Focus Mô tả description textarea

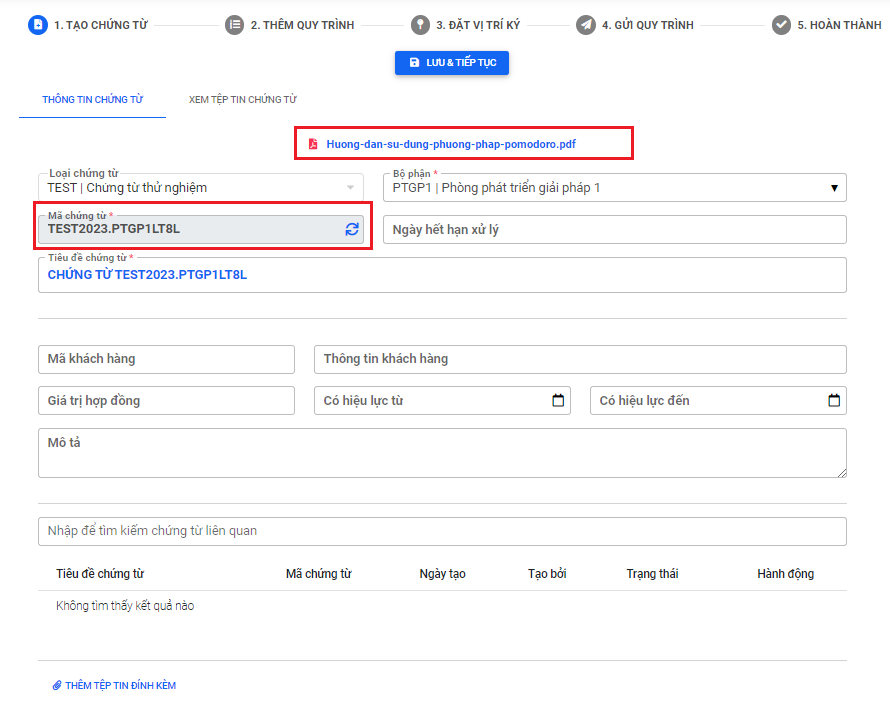tap(442, 453)
